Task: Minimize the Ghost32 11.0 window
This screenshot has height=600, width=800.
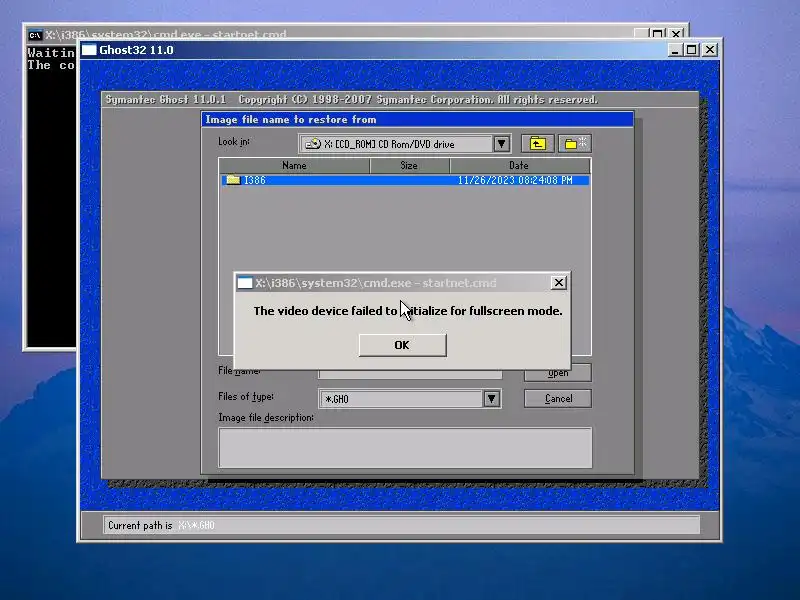Action: point(675,50)
